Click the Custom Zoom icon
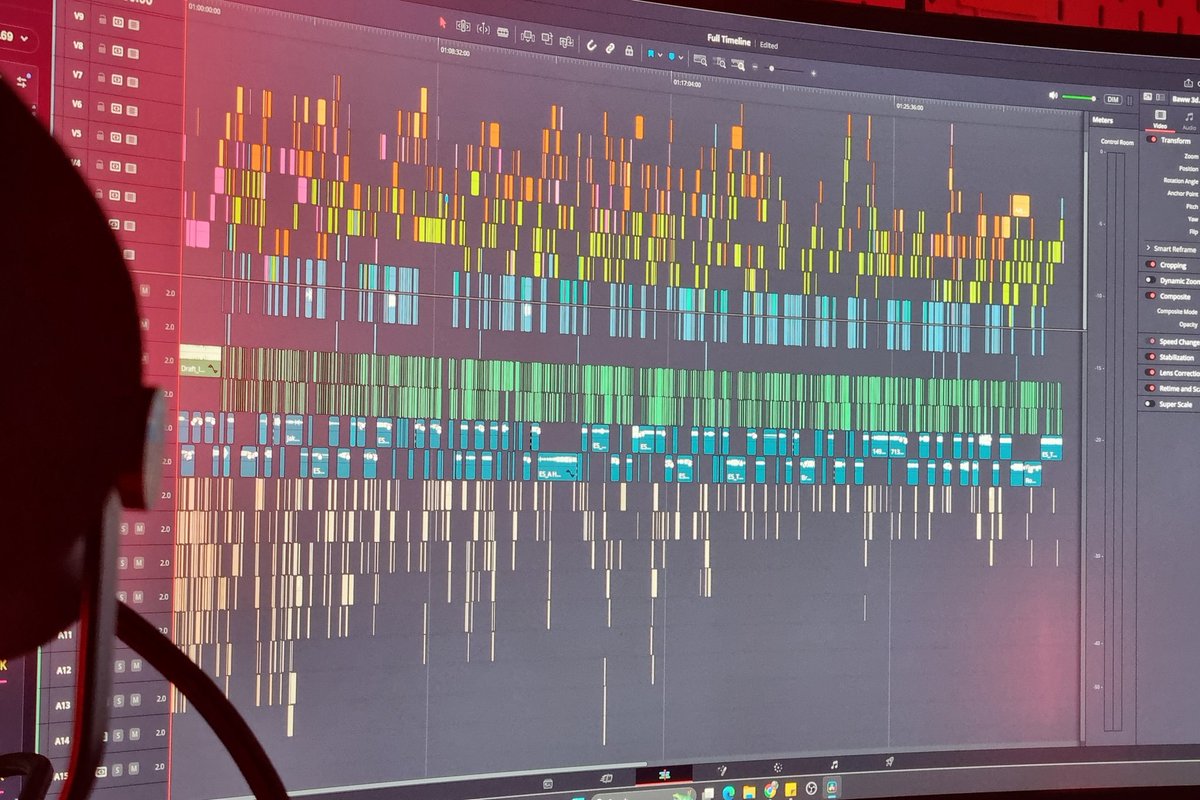 coord(738,65)
